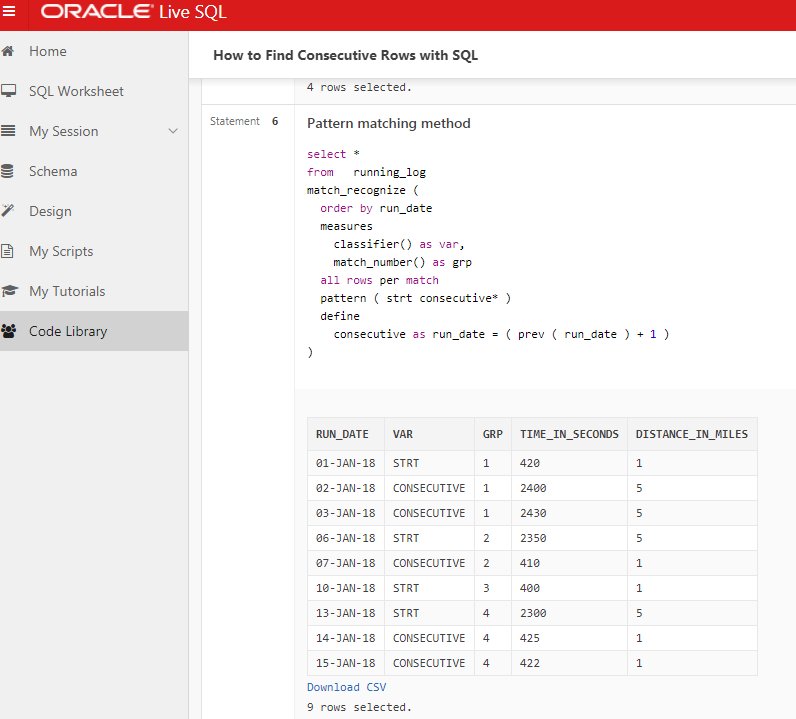
Task: Click the Oracle Live SQL logo
Action: tap(133, 12)
